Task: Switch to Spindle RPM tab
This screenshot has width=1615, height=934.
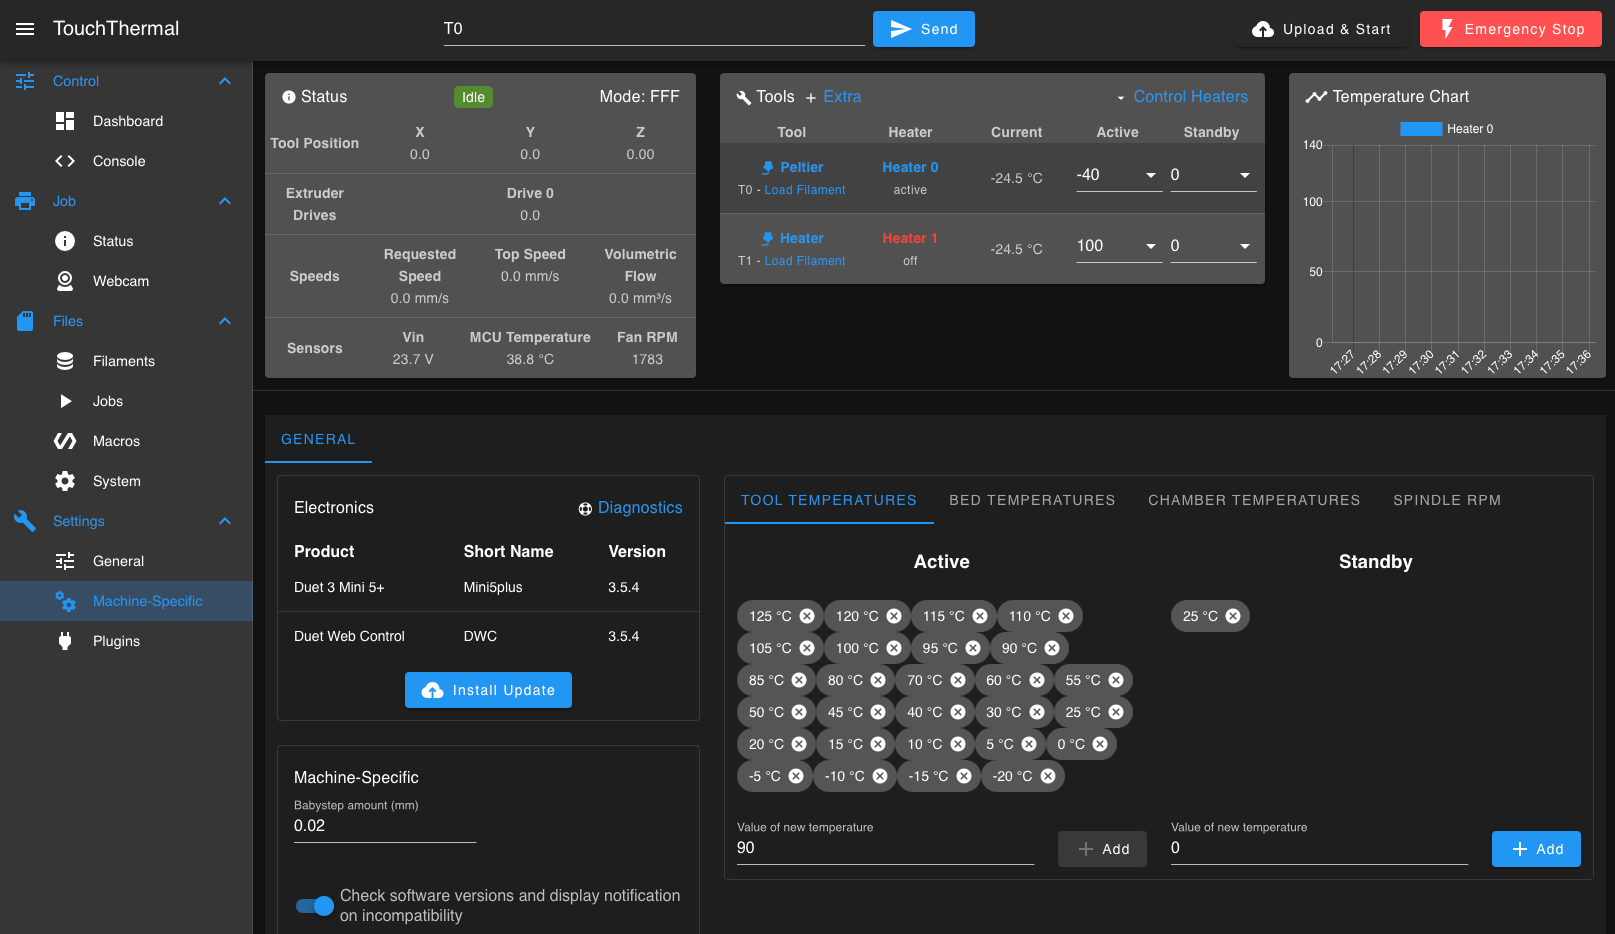Action: [1447, 500]
